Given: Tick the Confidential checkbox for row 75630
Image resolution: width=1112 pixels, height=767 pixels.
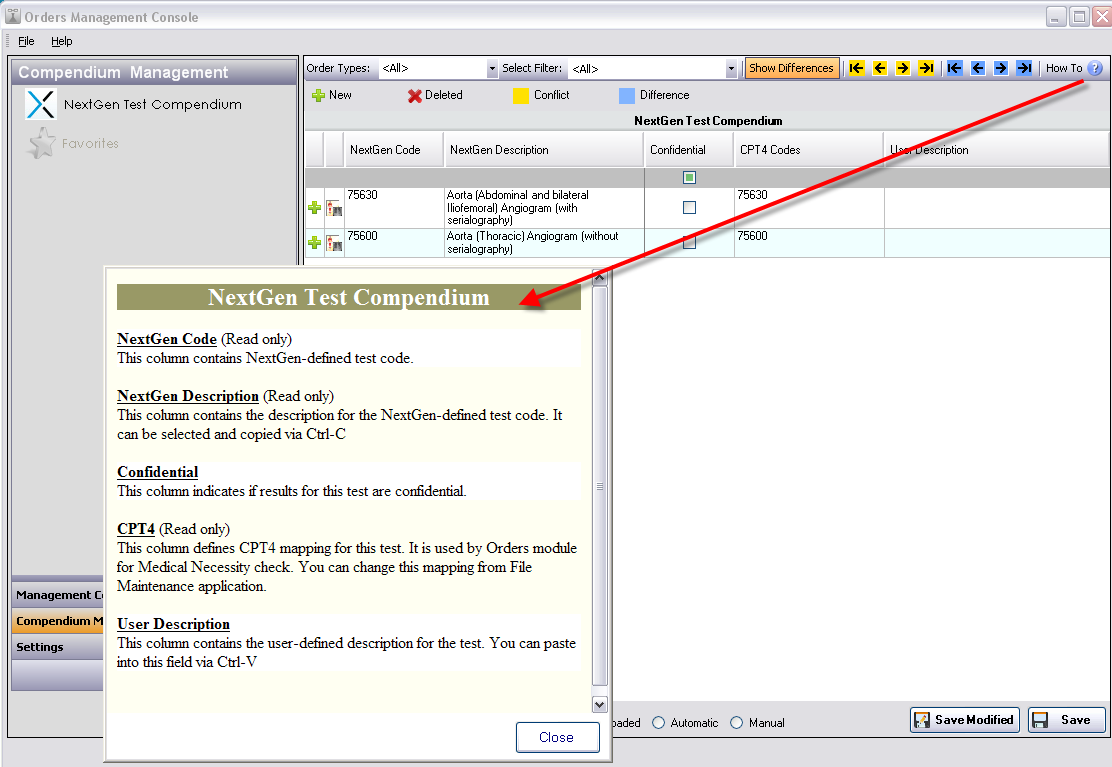Looking at the screenshot, I should pos(689,208).
